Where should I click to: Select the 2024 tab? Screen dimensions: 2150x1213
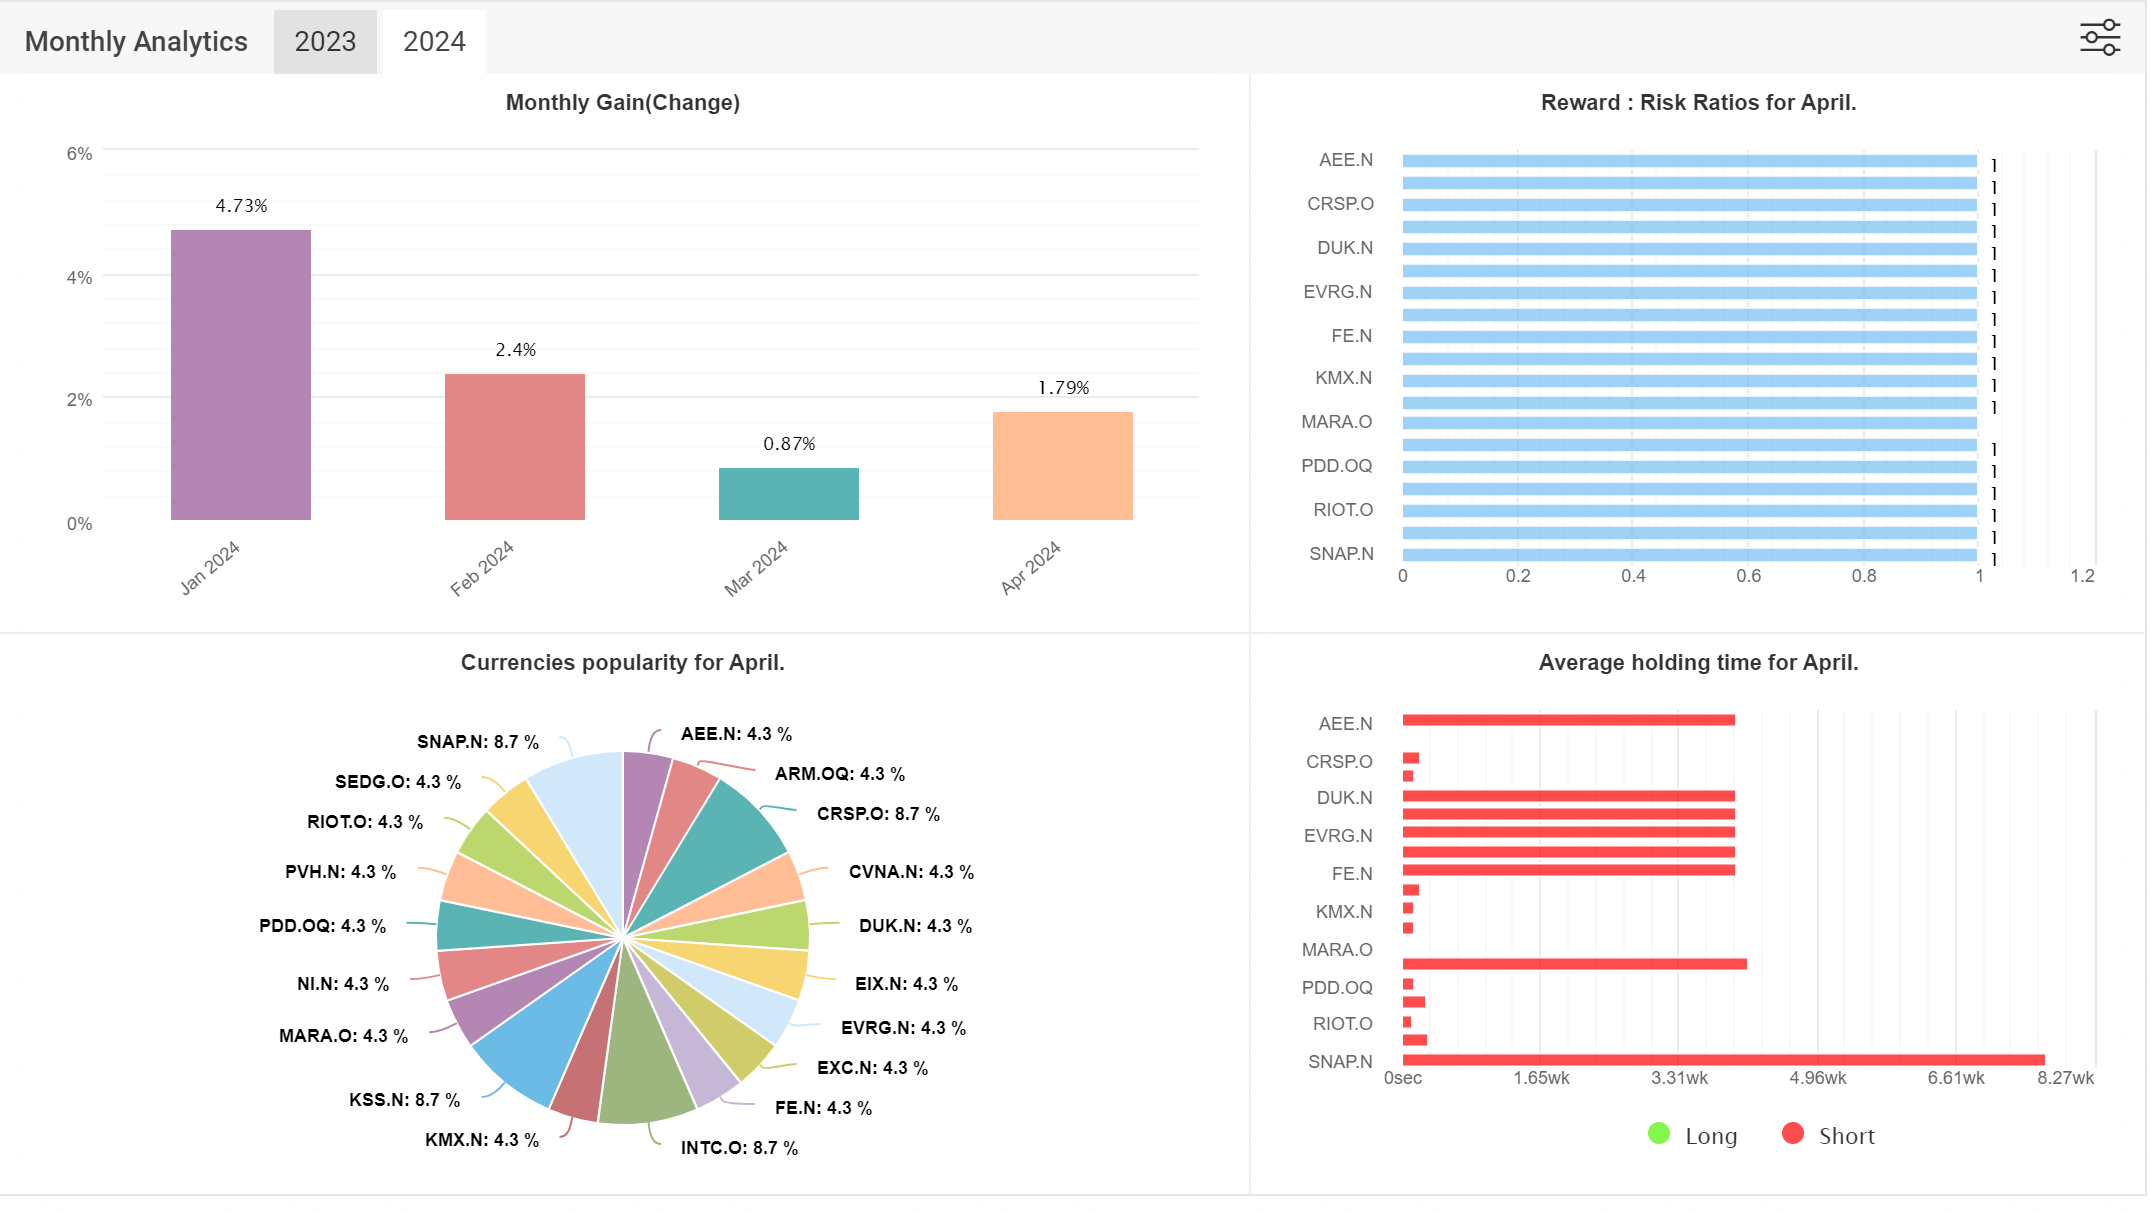434,41
